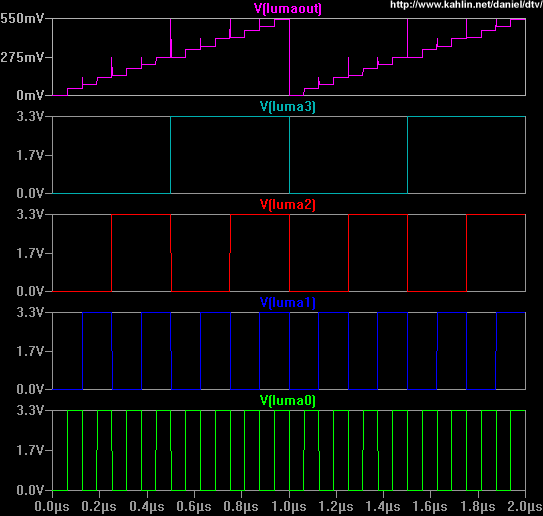
Task: Select the V(luma3) trace label
Action: click(288, 106)
